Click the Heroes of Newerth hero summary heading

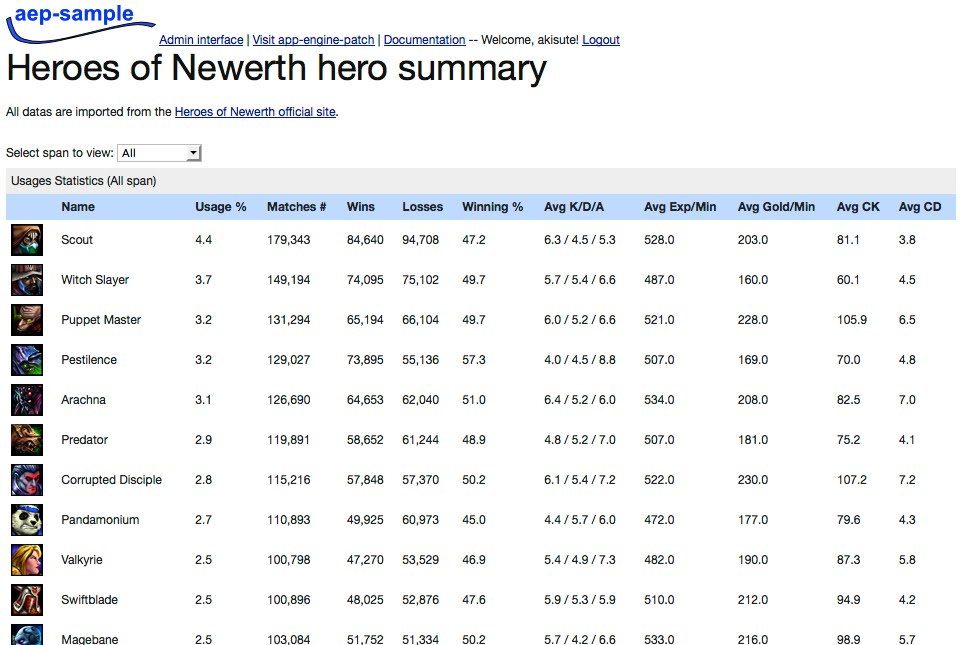277,68
